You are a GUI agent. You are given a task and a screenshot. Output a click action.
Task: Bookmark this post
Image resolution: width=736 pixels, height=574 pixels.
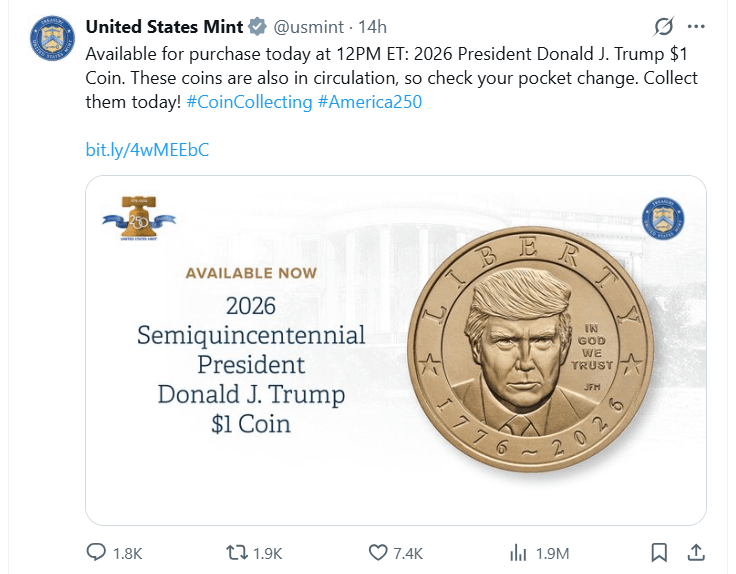click(659, 553)
